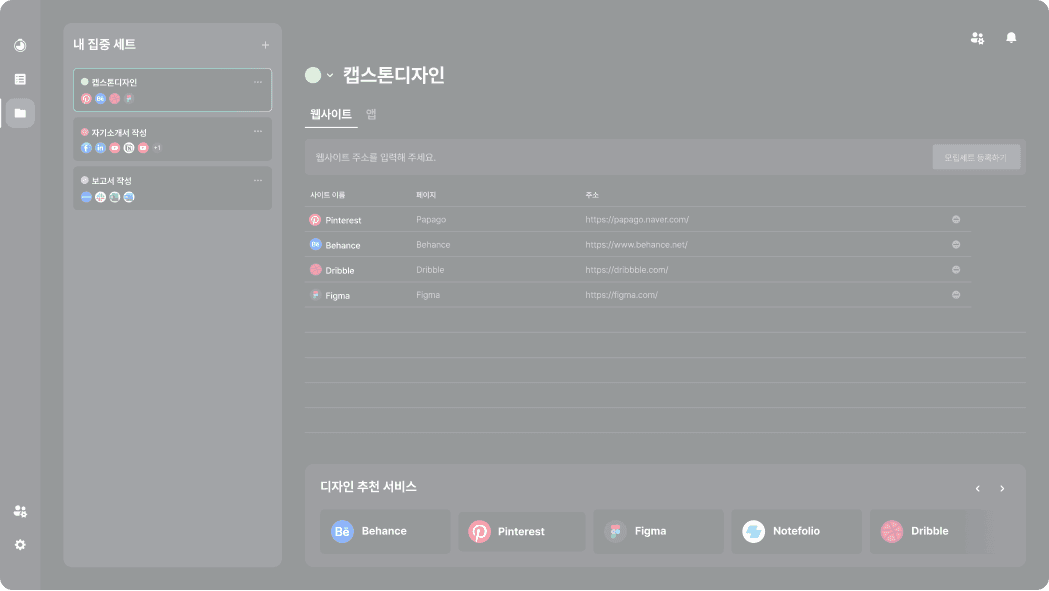Click the Papago page cell
Image resolution: width=1049 pixels, height=591 pixels.
click(431, 220)
